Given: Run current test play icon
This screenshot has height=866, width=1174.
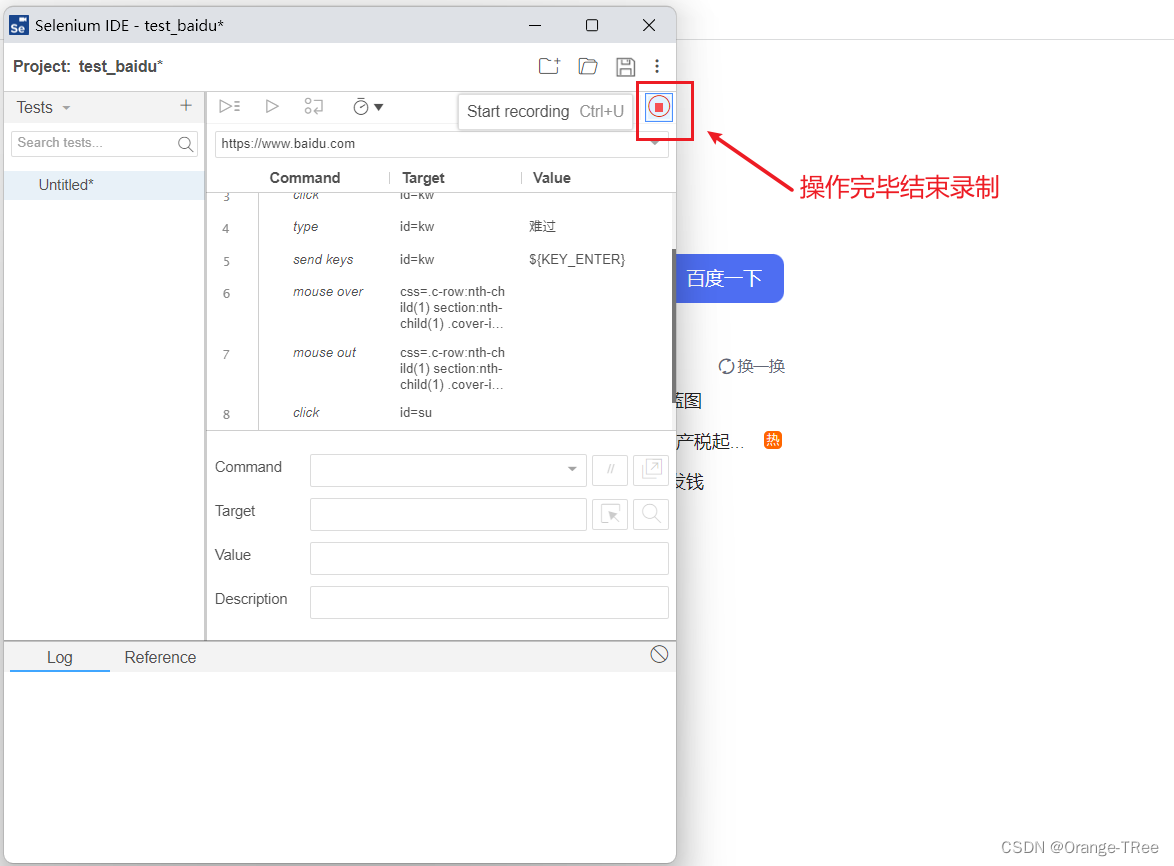Looking at the screenshot, I should [x=272, y=107].
